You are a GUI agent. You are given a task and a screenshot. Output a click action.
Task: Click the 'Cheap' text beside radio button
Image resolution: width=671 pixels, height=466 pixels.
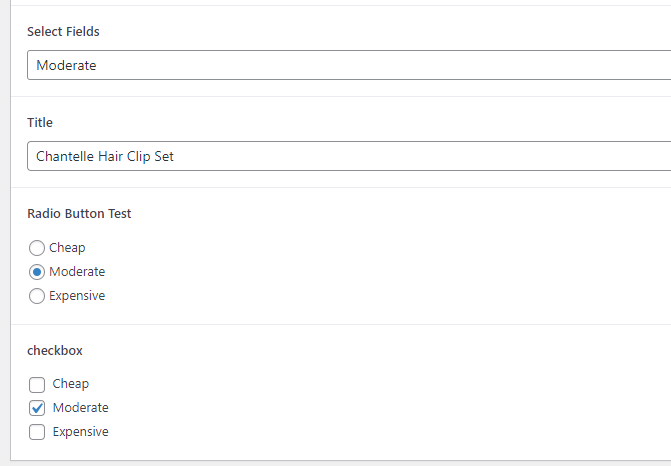[x=67, y=248]
